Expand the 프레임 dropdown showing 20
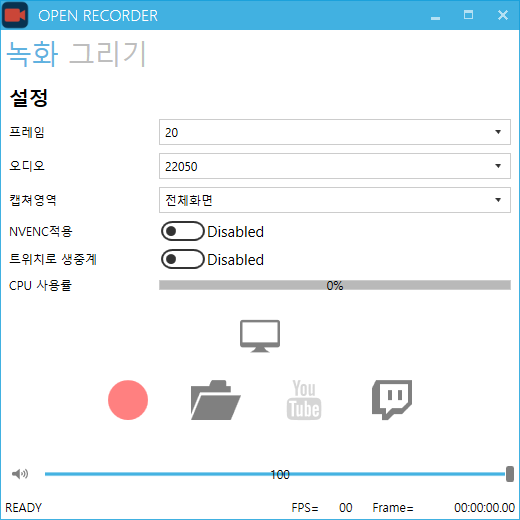The width and height of the screenshot is (520, 520). 335,132
